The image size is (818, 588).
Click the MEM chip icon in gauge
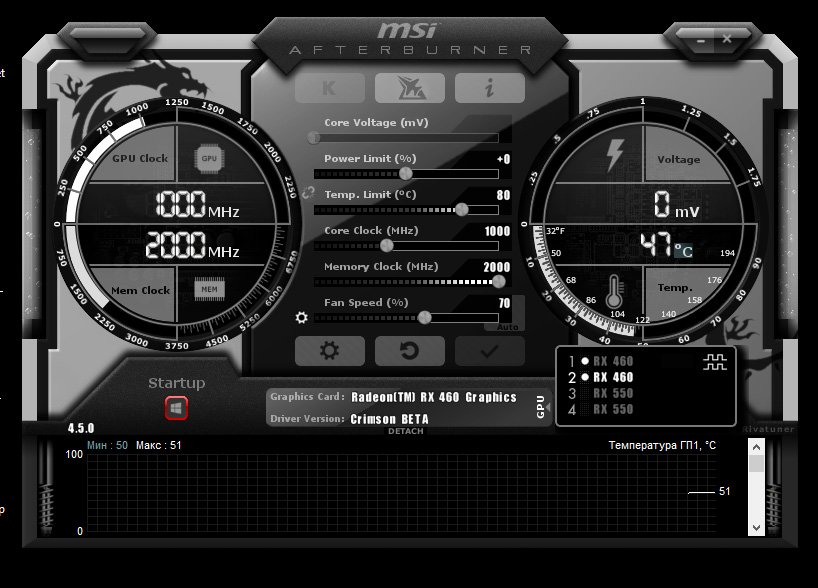(x=209, y=290)
